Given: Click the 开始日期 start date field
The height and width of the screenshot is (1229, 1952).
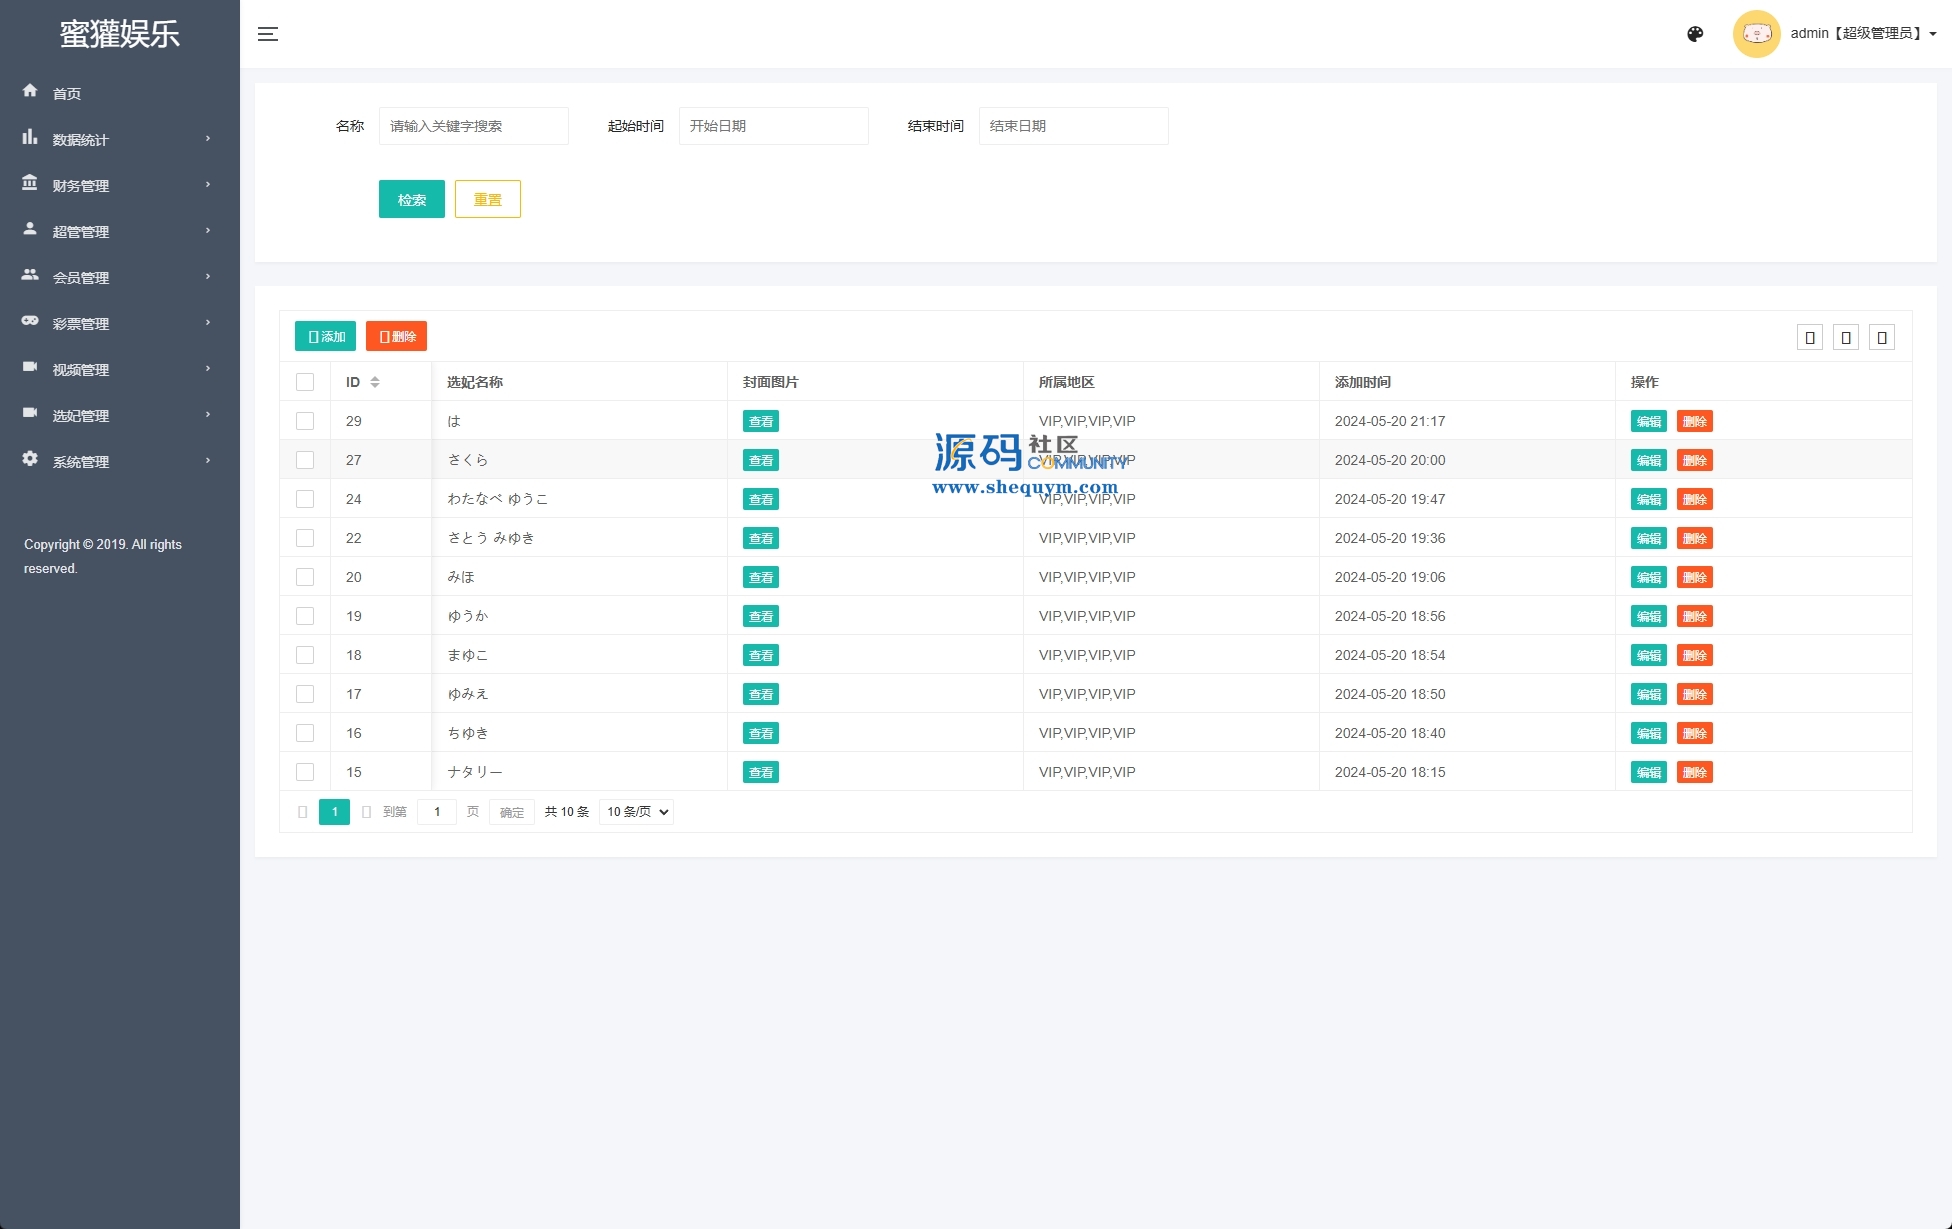Looking at the screenshot, I should [773, 126].
